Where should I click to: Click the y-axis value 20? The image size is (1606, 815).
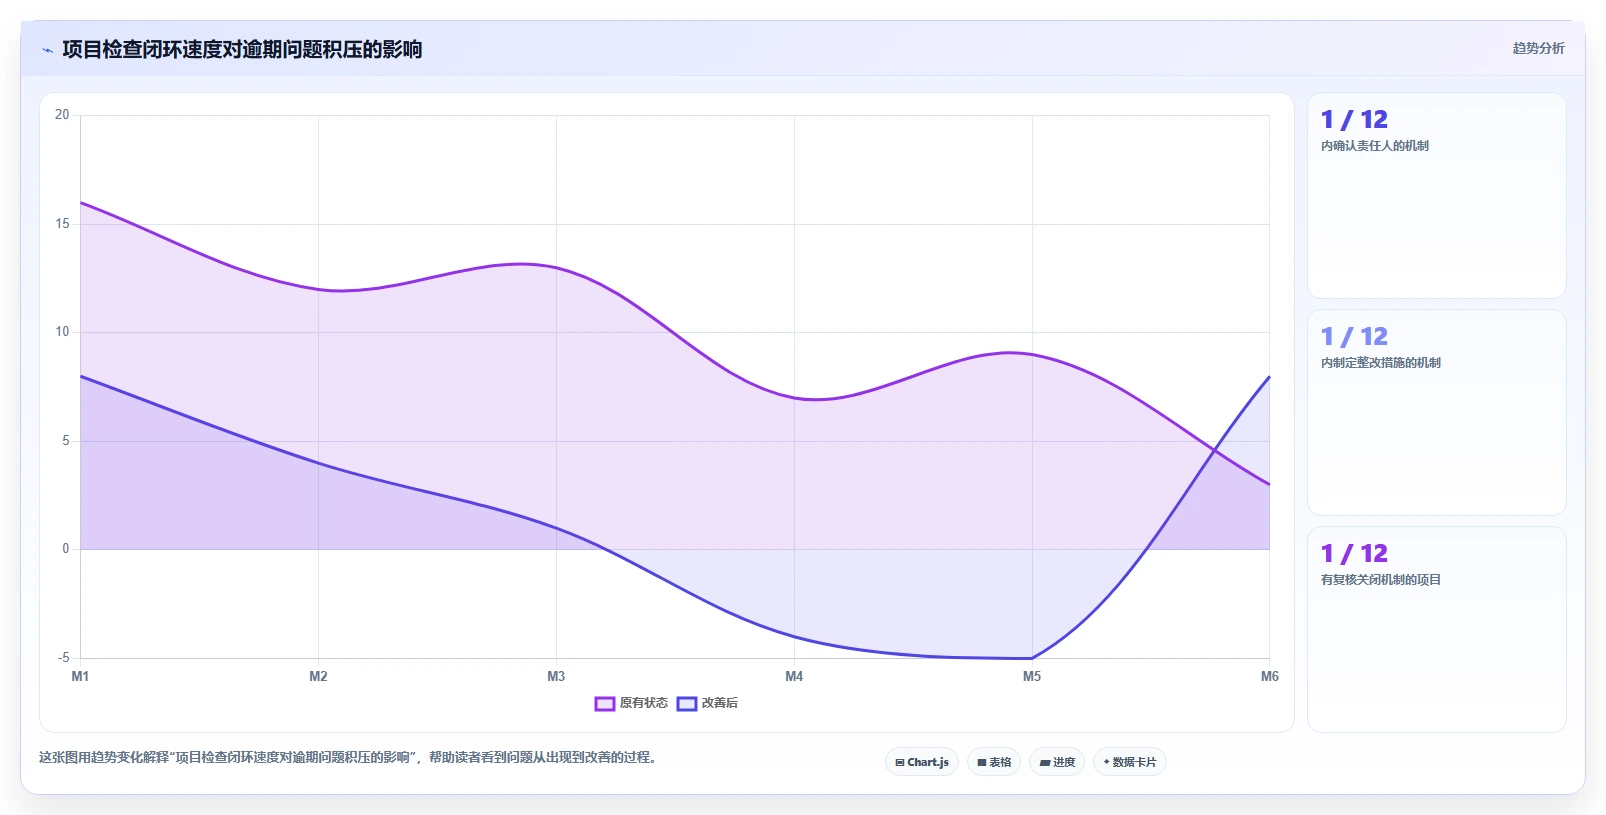pos(62,115)
